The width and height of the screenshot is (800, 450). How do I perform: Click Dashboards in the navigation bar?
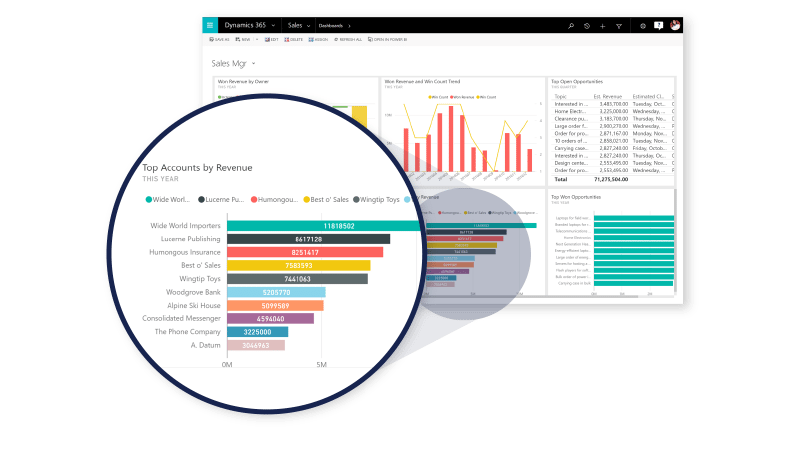331,26
